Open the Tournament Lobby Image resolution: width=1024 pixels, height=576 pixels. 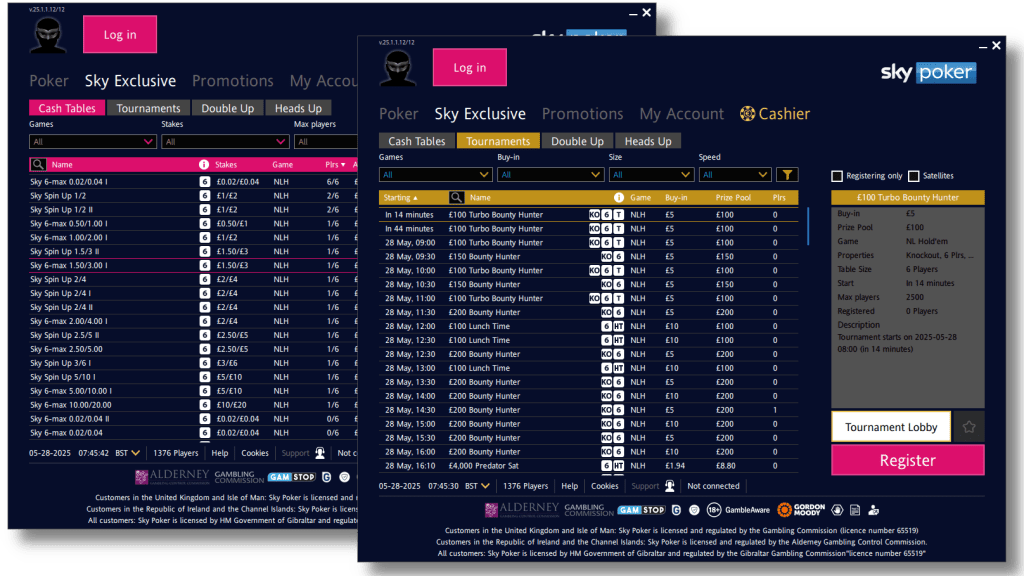[891, 427]
